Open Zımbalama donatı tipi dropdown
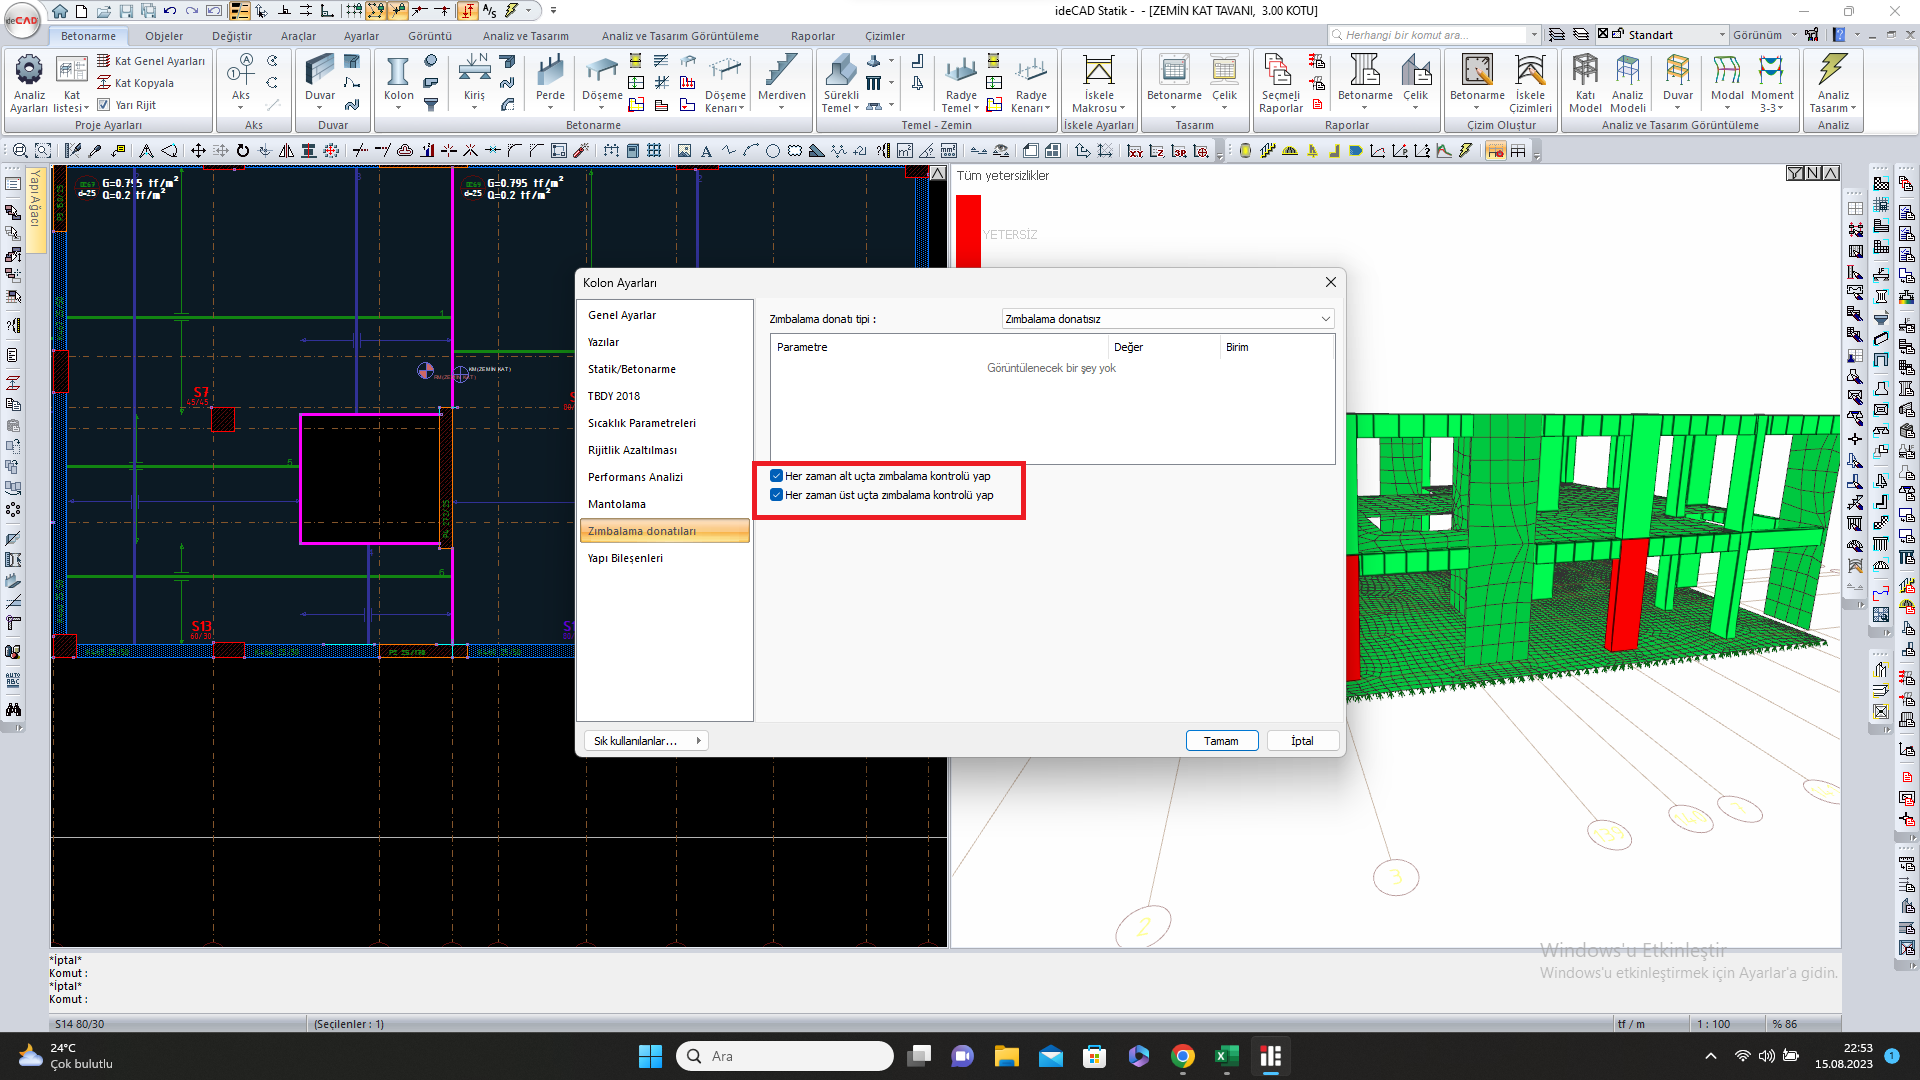 (1167, 319)
